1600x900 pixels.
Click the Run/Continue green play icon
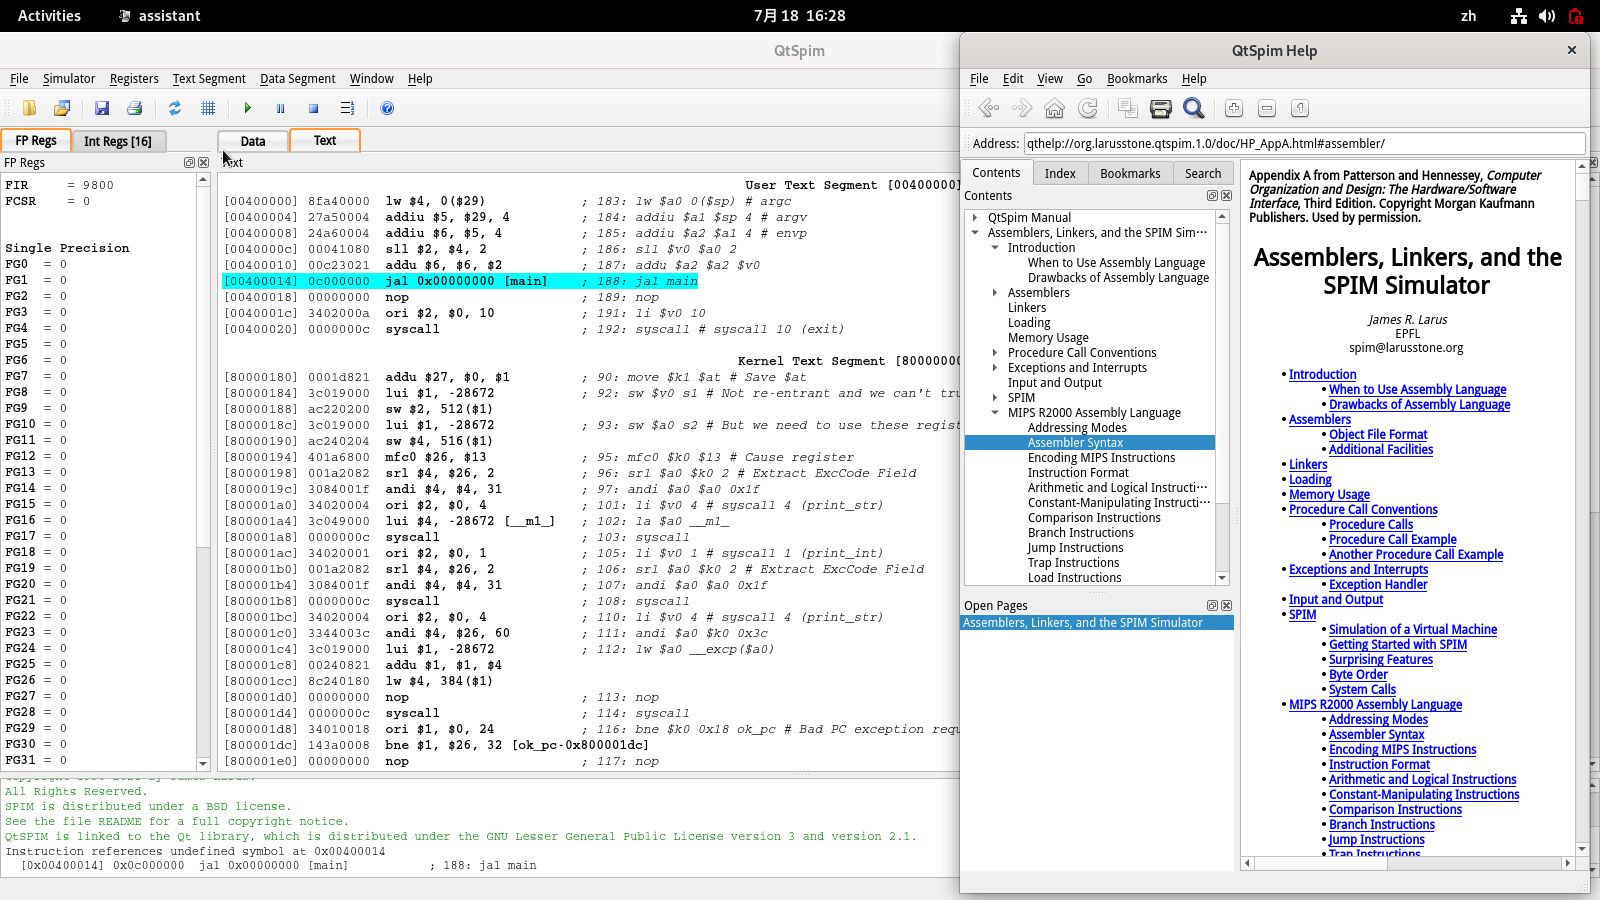pos(247,108)
